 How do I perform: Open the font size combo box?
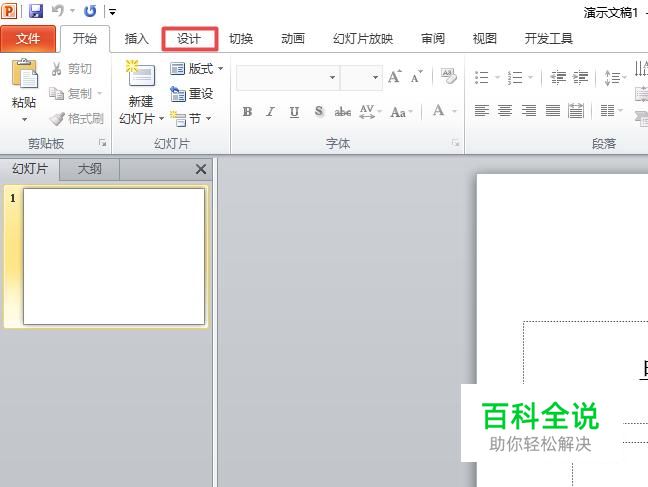pyautogui.click(x=361, y=77)
